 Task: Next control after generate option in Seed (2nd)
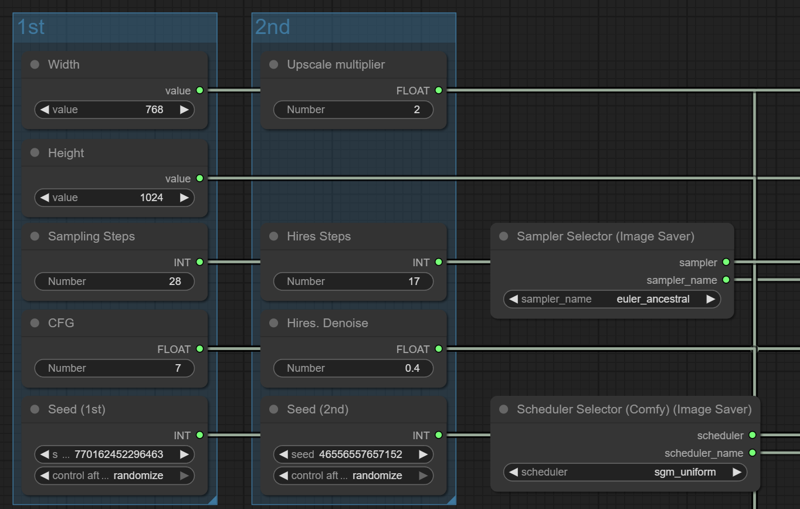(x=423, y=476)
